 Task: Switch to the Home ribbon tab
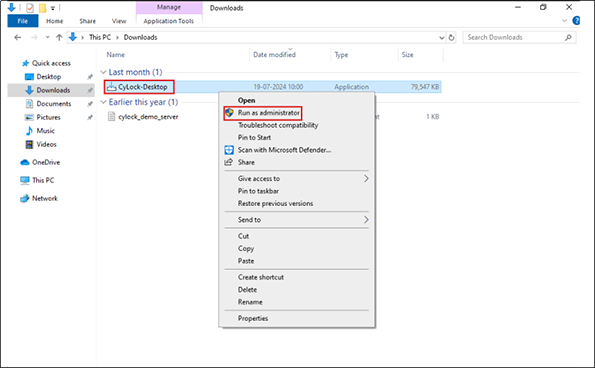(55, 21)
